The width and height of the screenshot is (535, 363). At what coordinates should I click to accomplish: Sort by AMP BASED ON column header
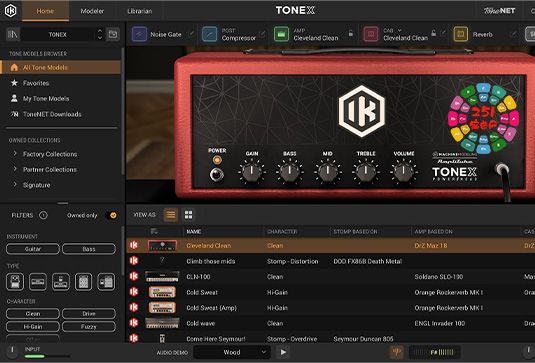pyautogui.click(x=433, y=232)
